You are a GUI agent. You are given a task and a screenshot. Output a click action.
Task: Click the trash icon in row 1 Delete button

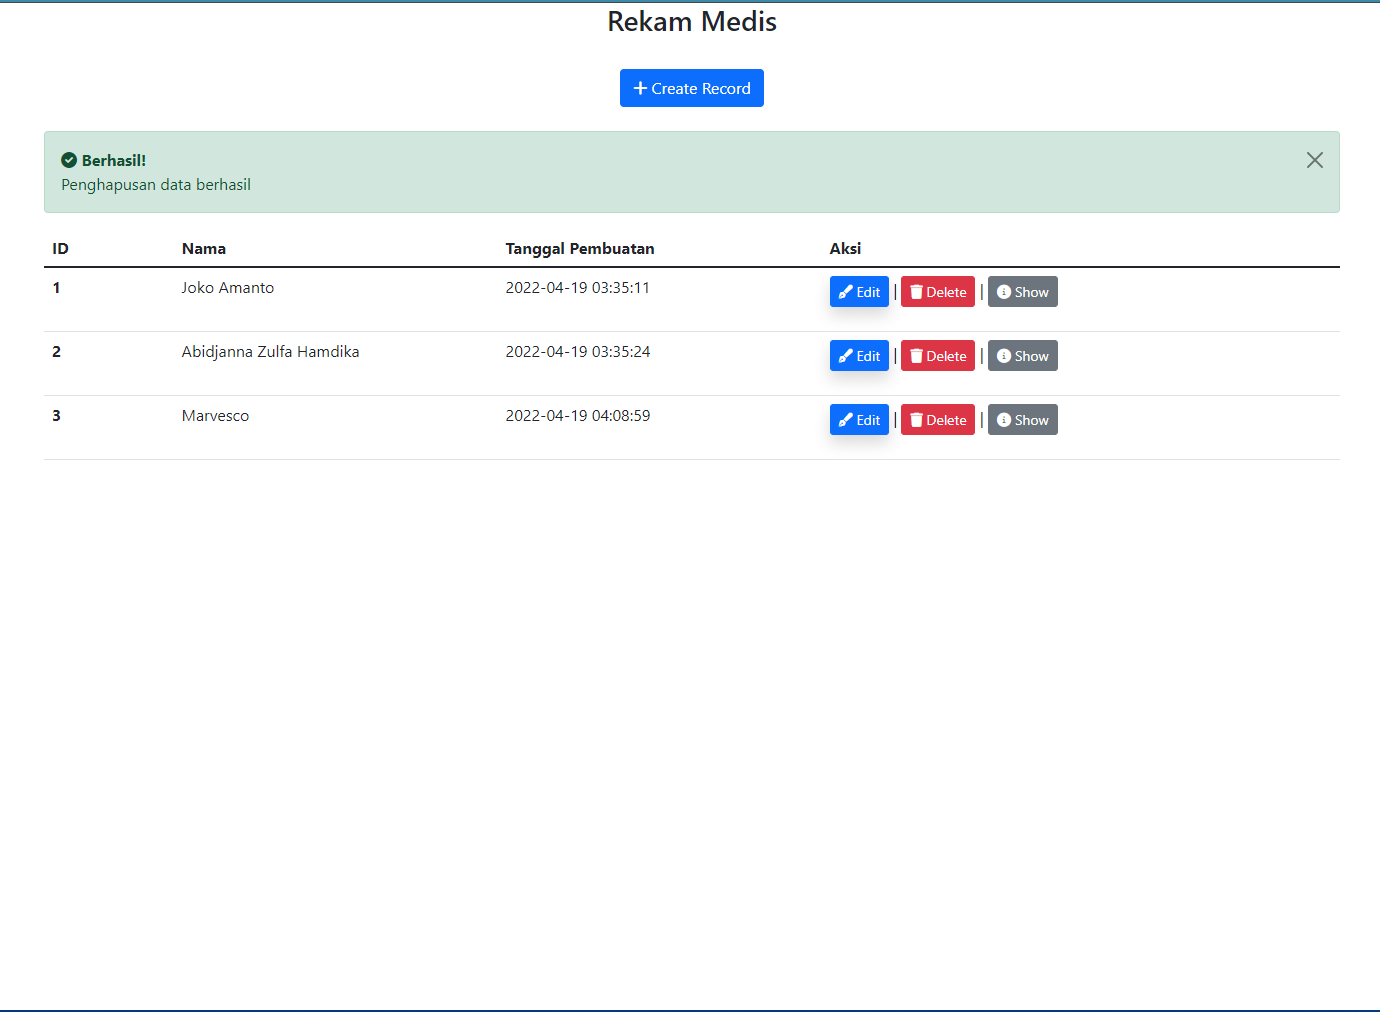917,291
